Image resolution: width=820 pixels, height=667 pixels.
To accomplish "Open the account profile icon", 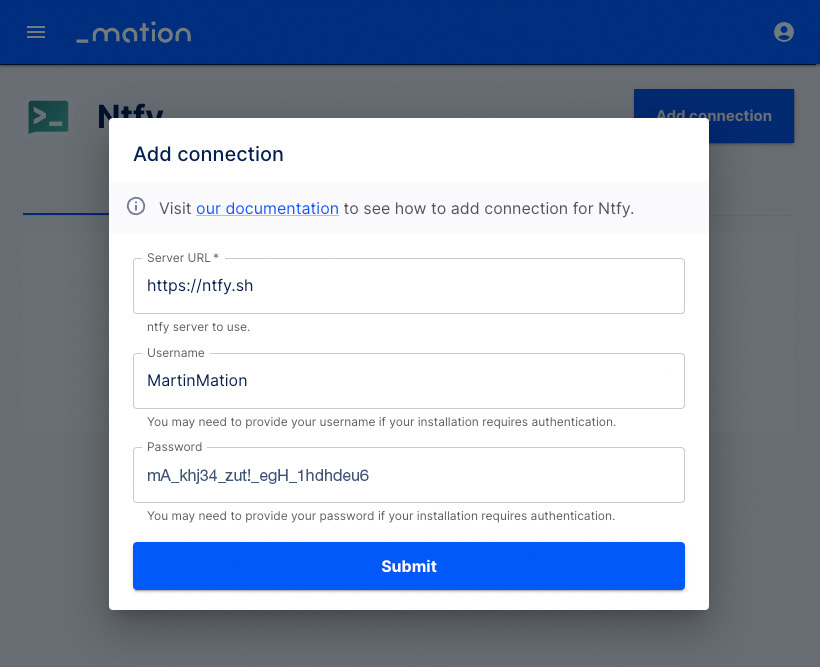I will click(x=783, y=32).
